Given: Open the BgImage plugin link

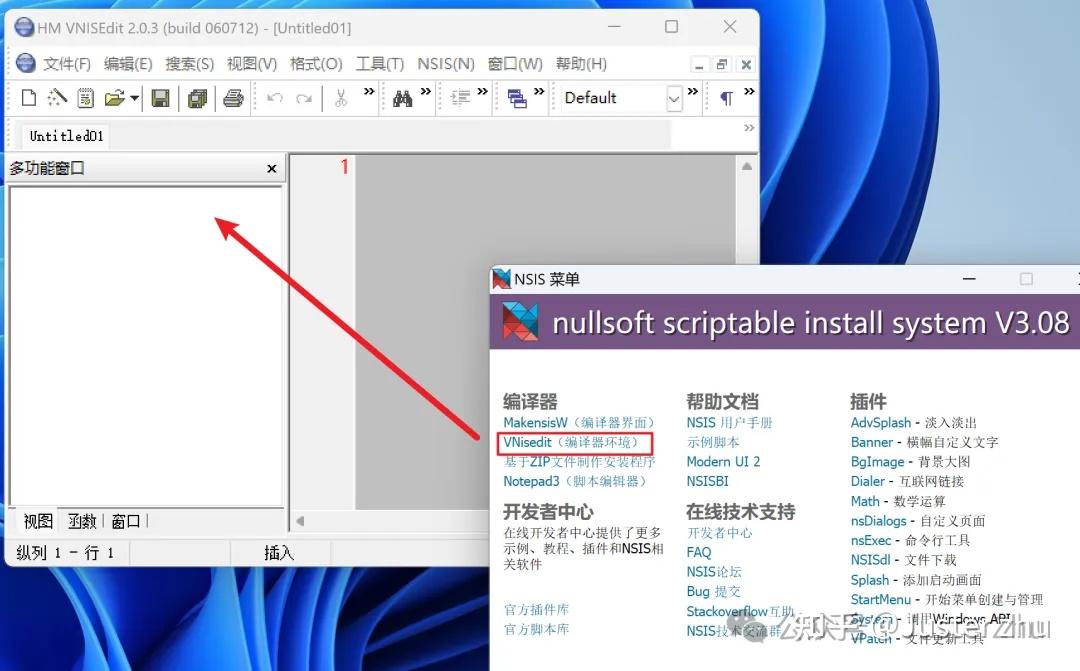Looking at the screenshot, I should [x=878, y=462].
